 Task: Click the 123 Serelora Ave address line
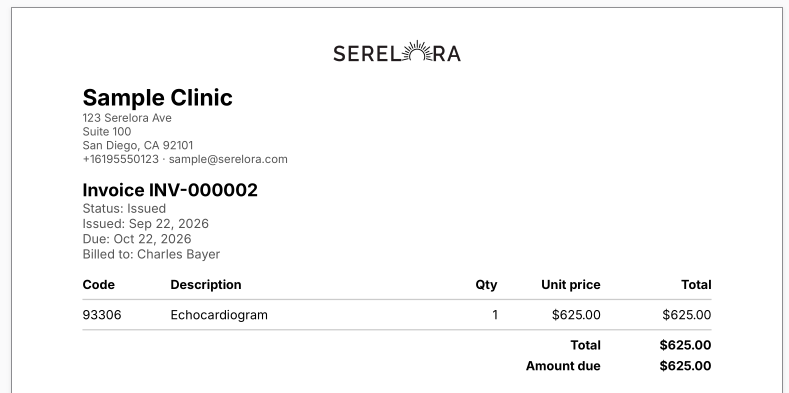pyautogui.click(x=127, y=118)
